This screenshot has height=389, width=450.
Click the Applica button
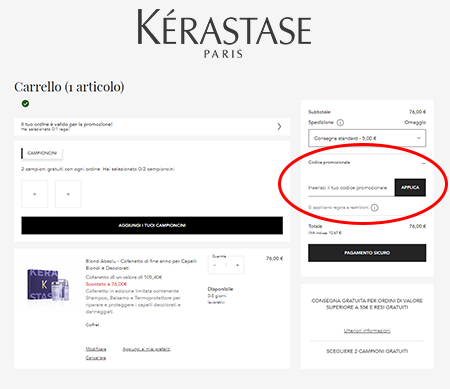coord(410,187)
